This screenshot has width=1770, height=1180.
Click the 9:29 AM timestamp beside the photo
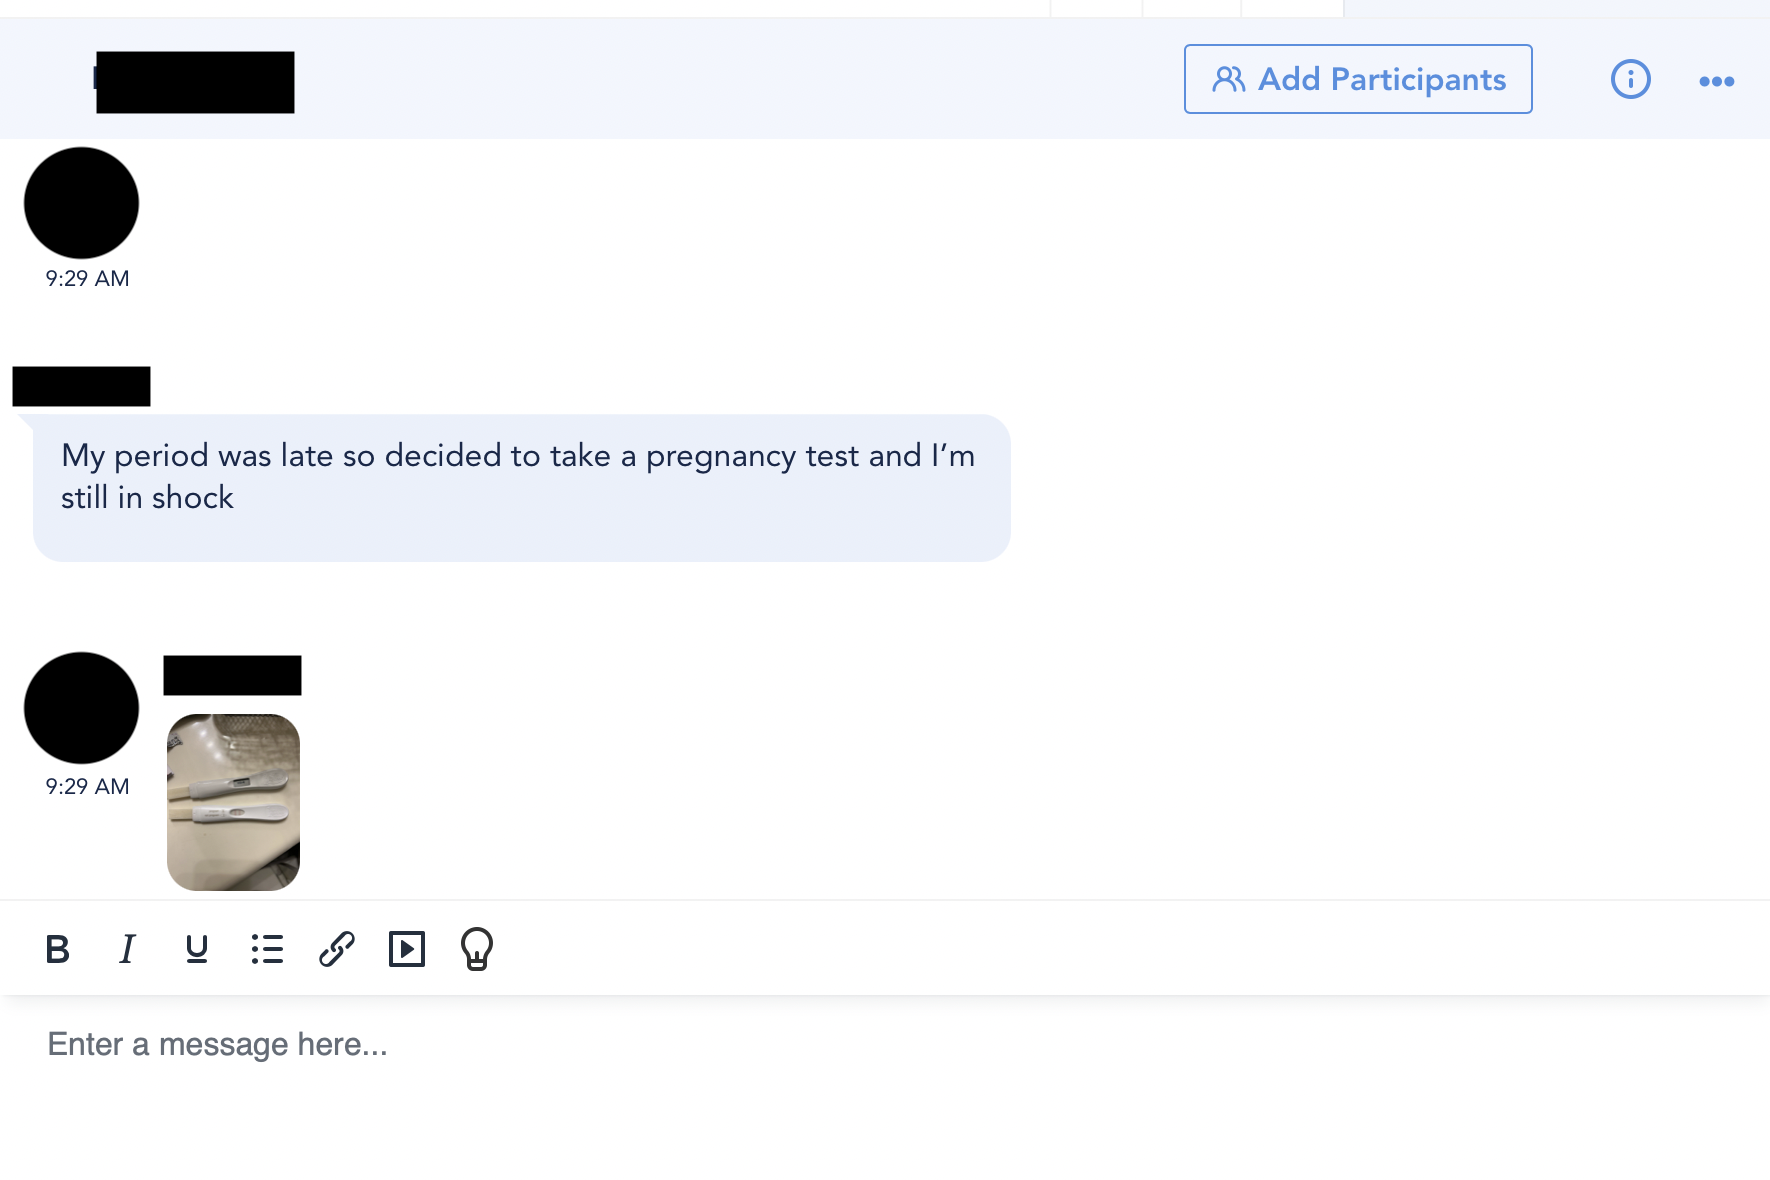87,787
